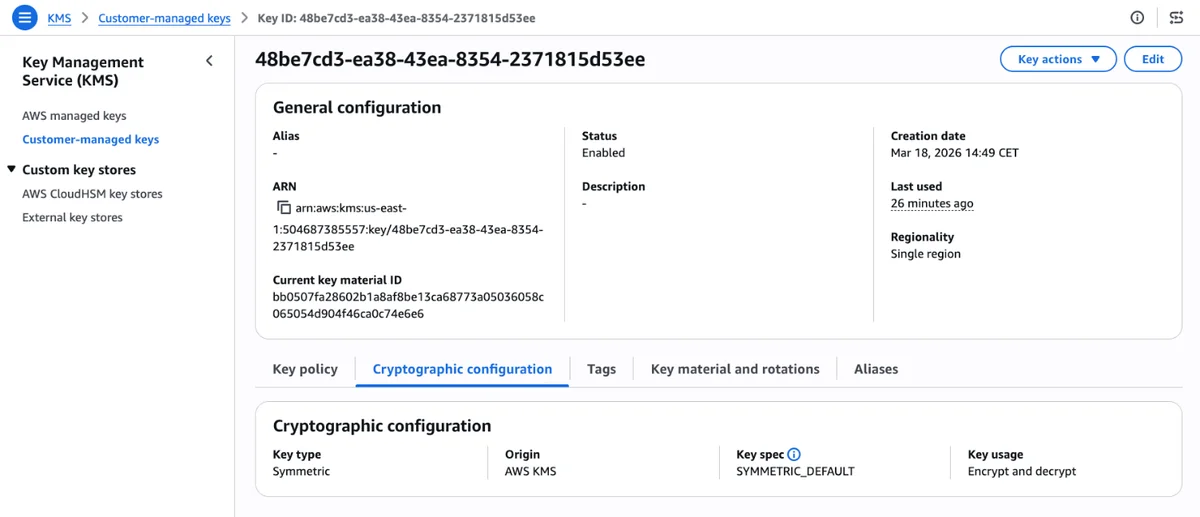Switch to the Tags tab
1200x517 pixels.
tap(601, 369)
